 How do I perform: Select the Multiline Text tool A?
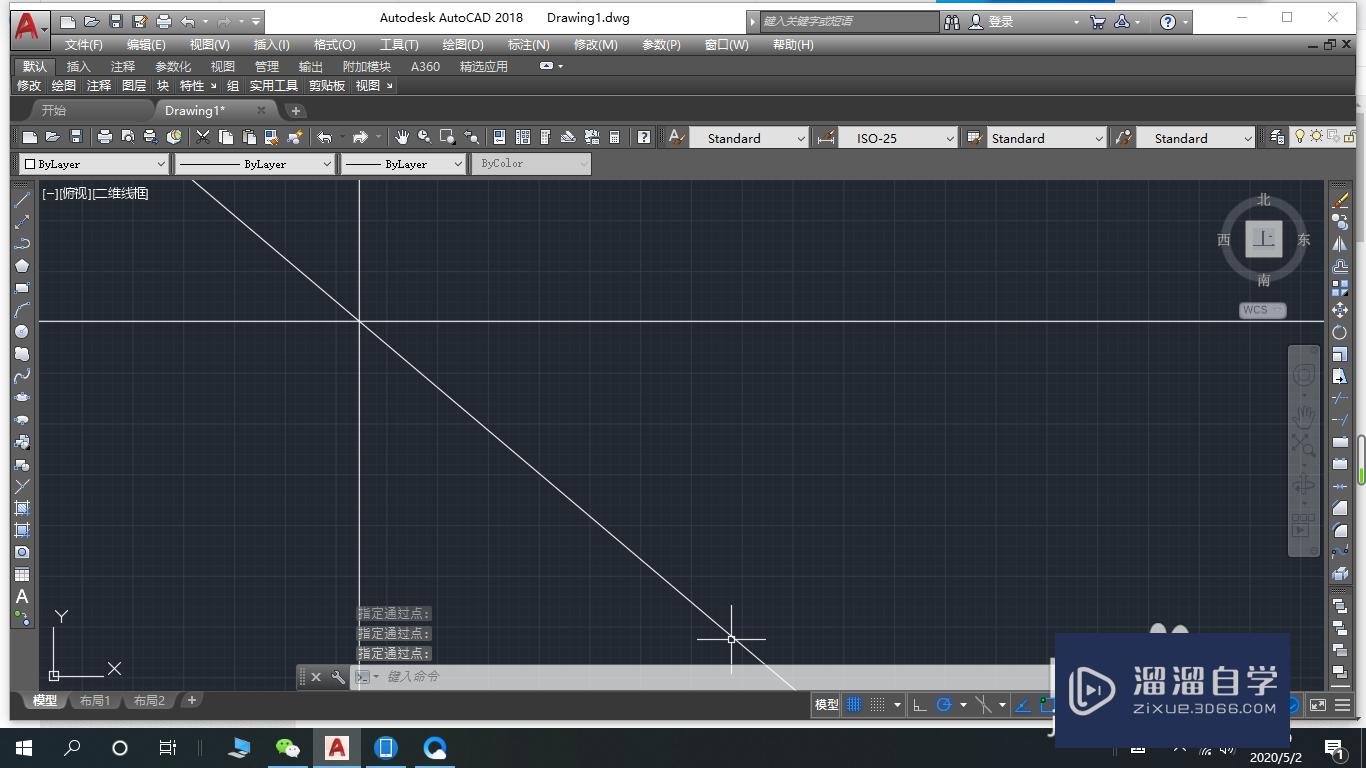click(x=21, y=597)
